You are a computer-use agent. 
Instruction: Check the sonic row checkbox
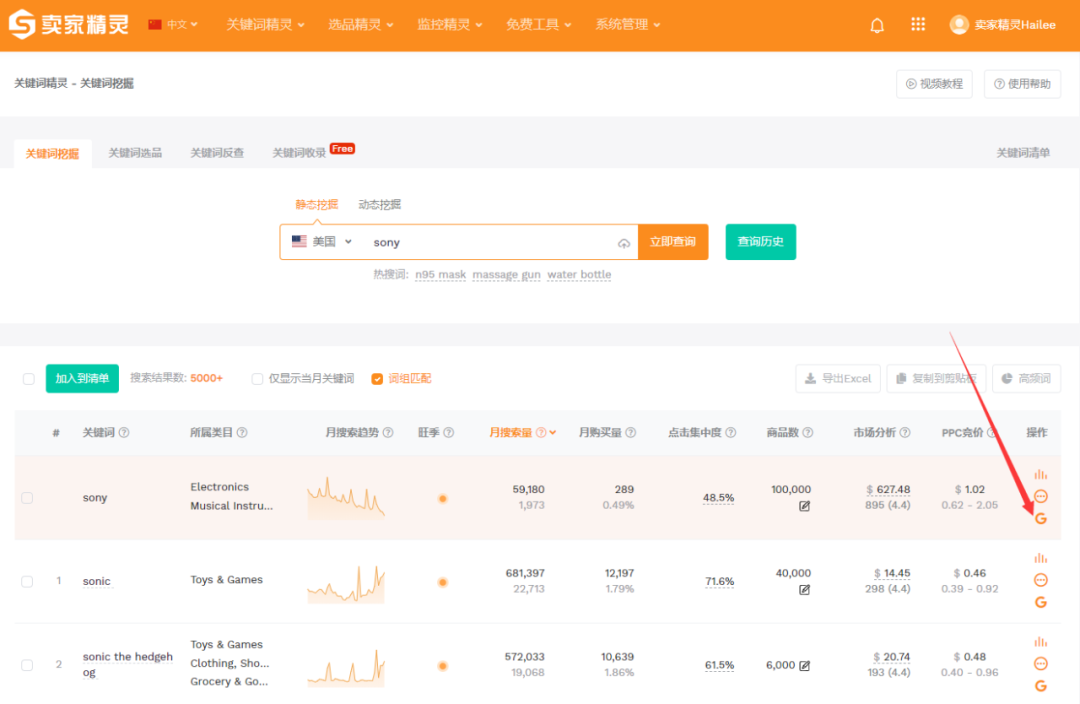tap(27, 581)
